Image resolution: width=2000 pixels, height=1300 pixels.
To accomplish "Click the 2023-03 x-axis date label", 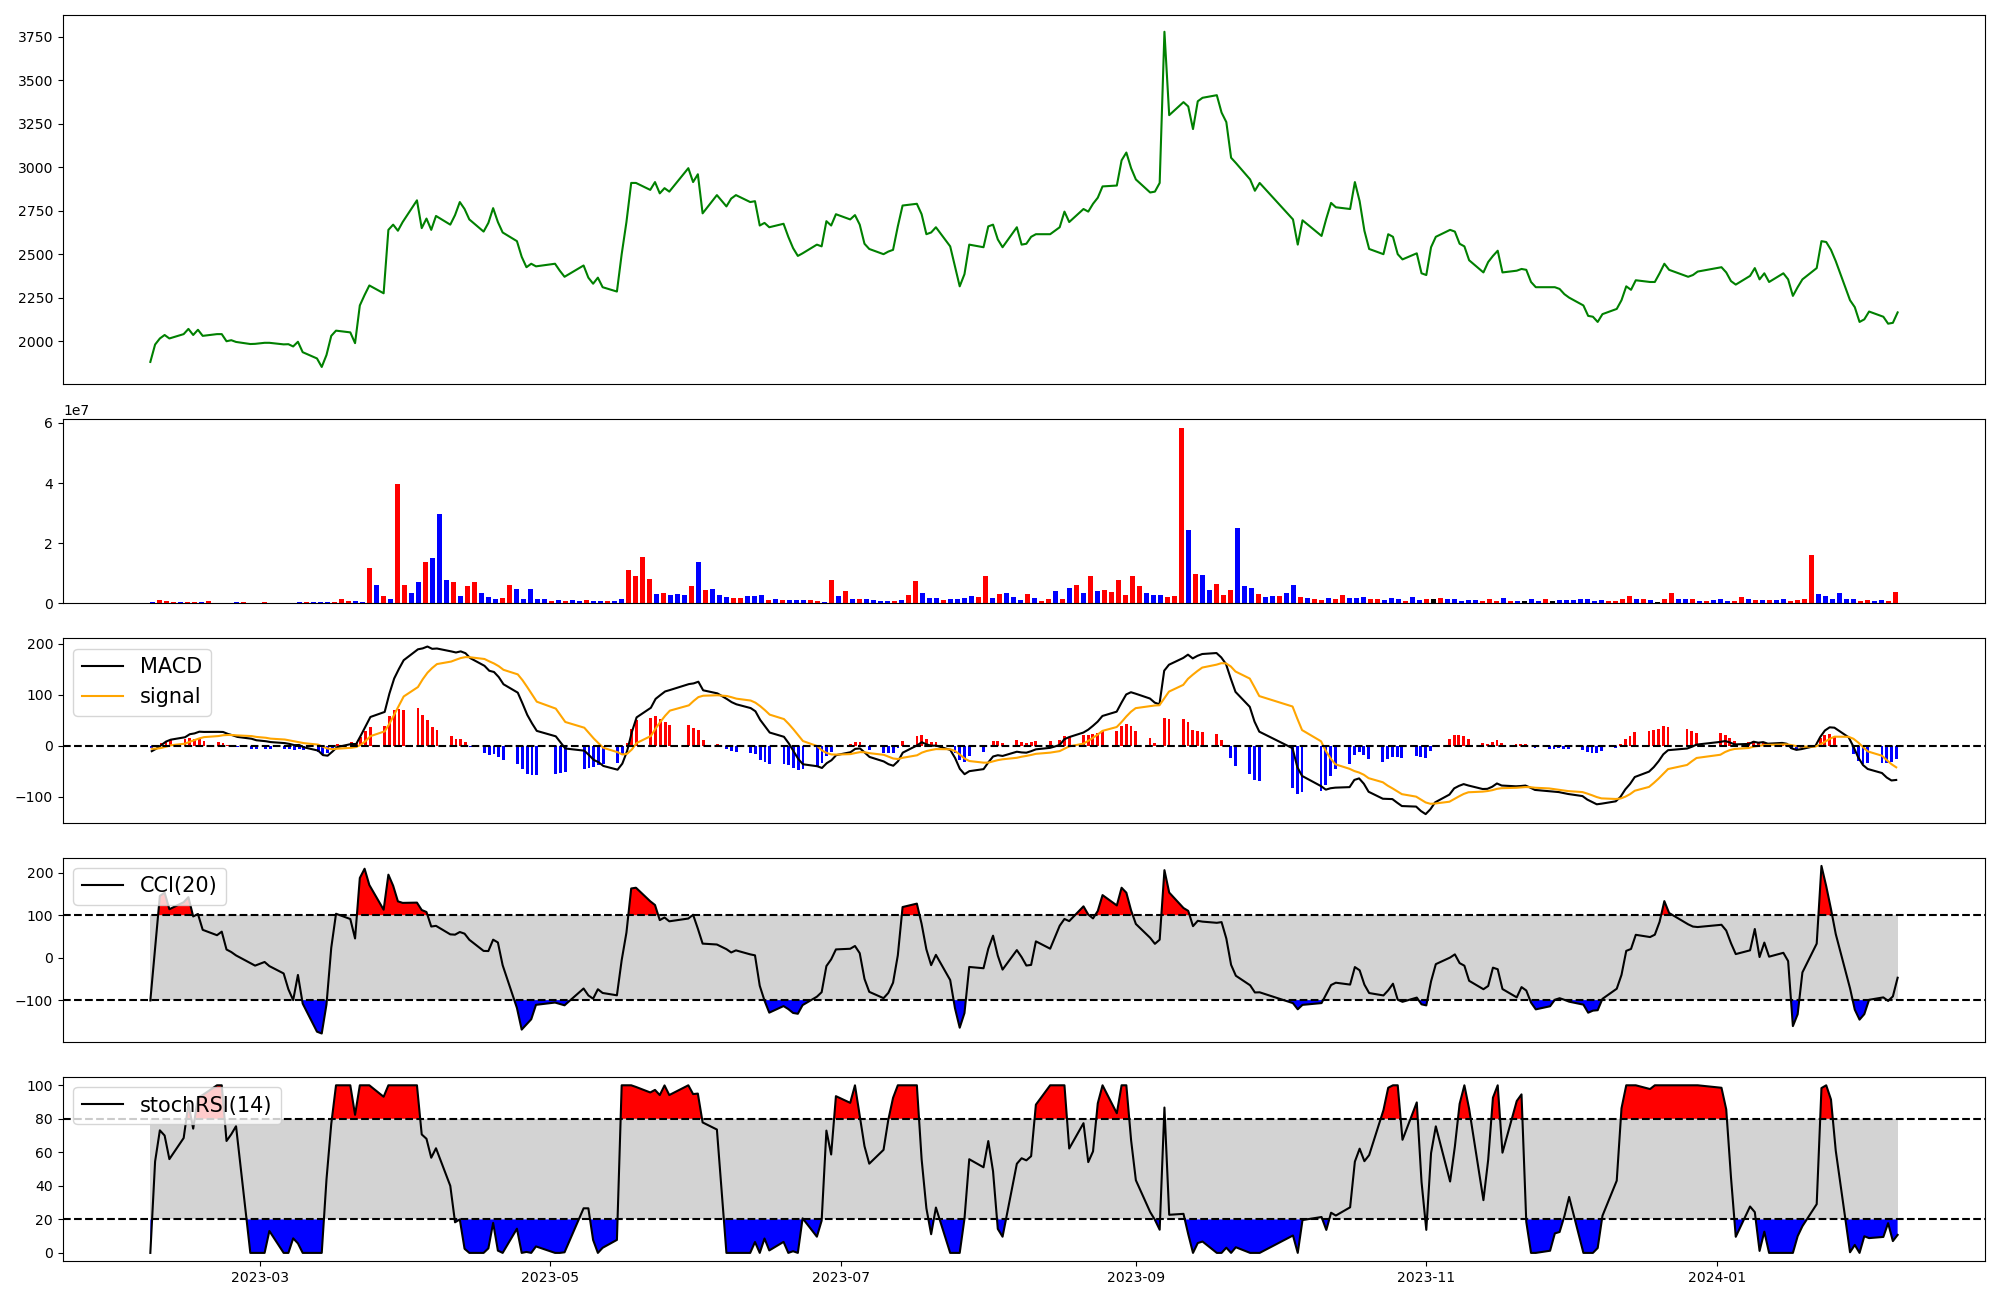I will point(260,1277).
